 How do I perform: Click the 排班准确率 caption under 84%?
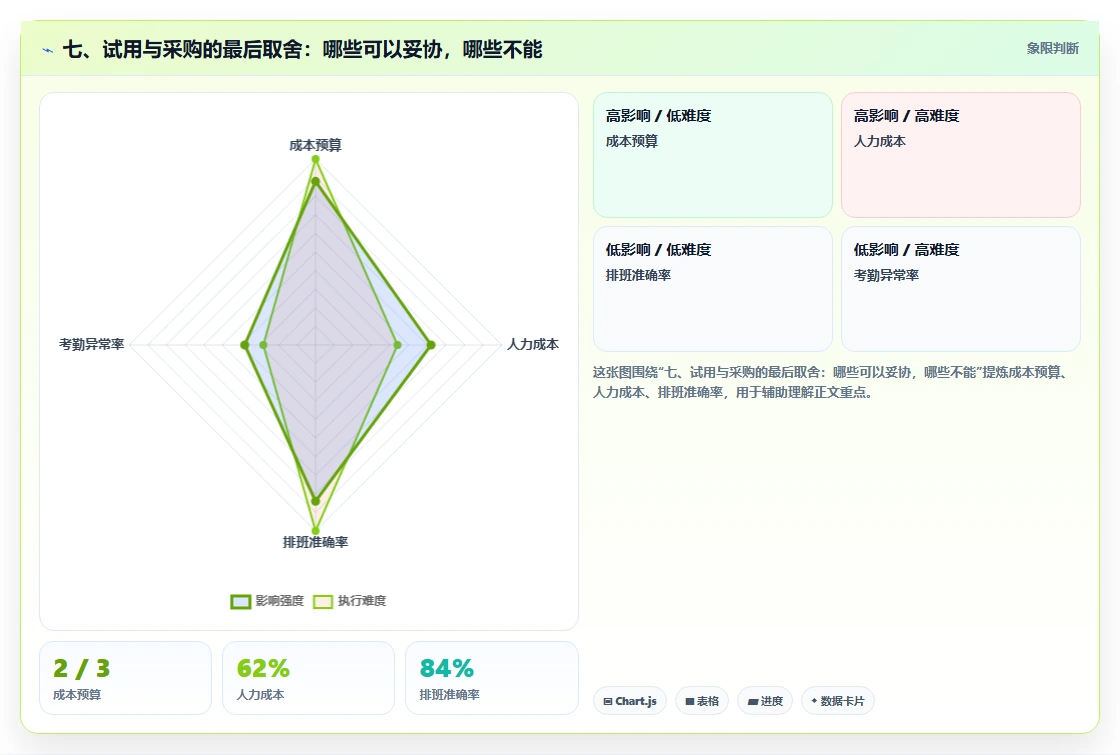coord(449,694)
